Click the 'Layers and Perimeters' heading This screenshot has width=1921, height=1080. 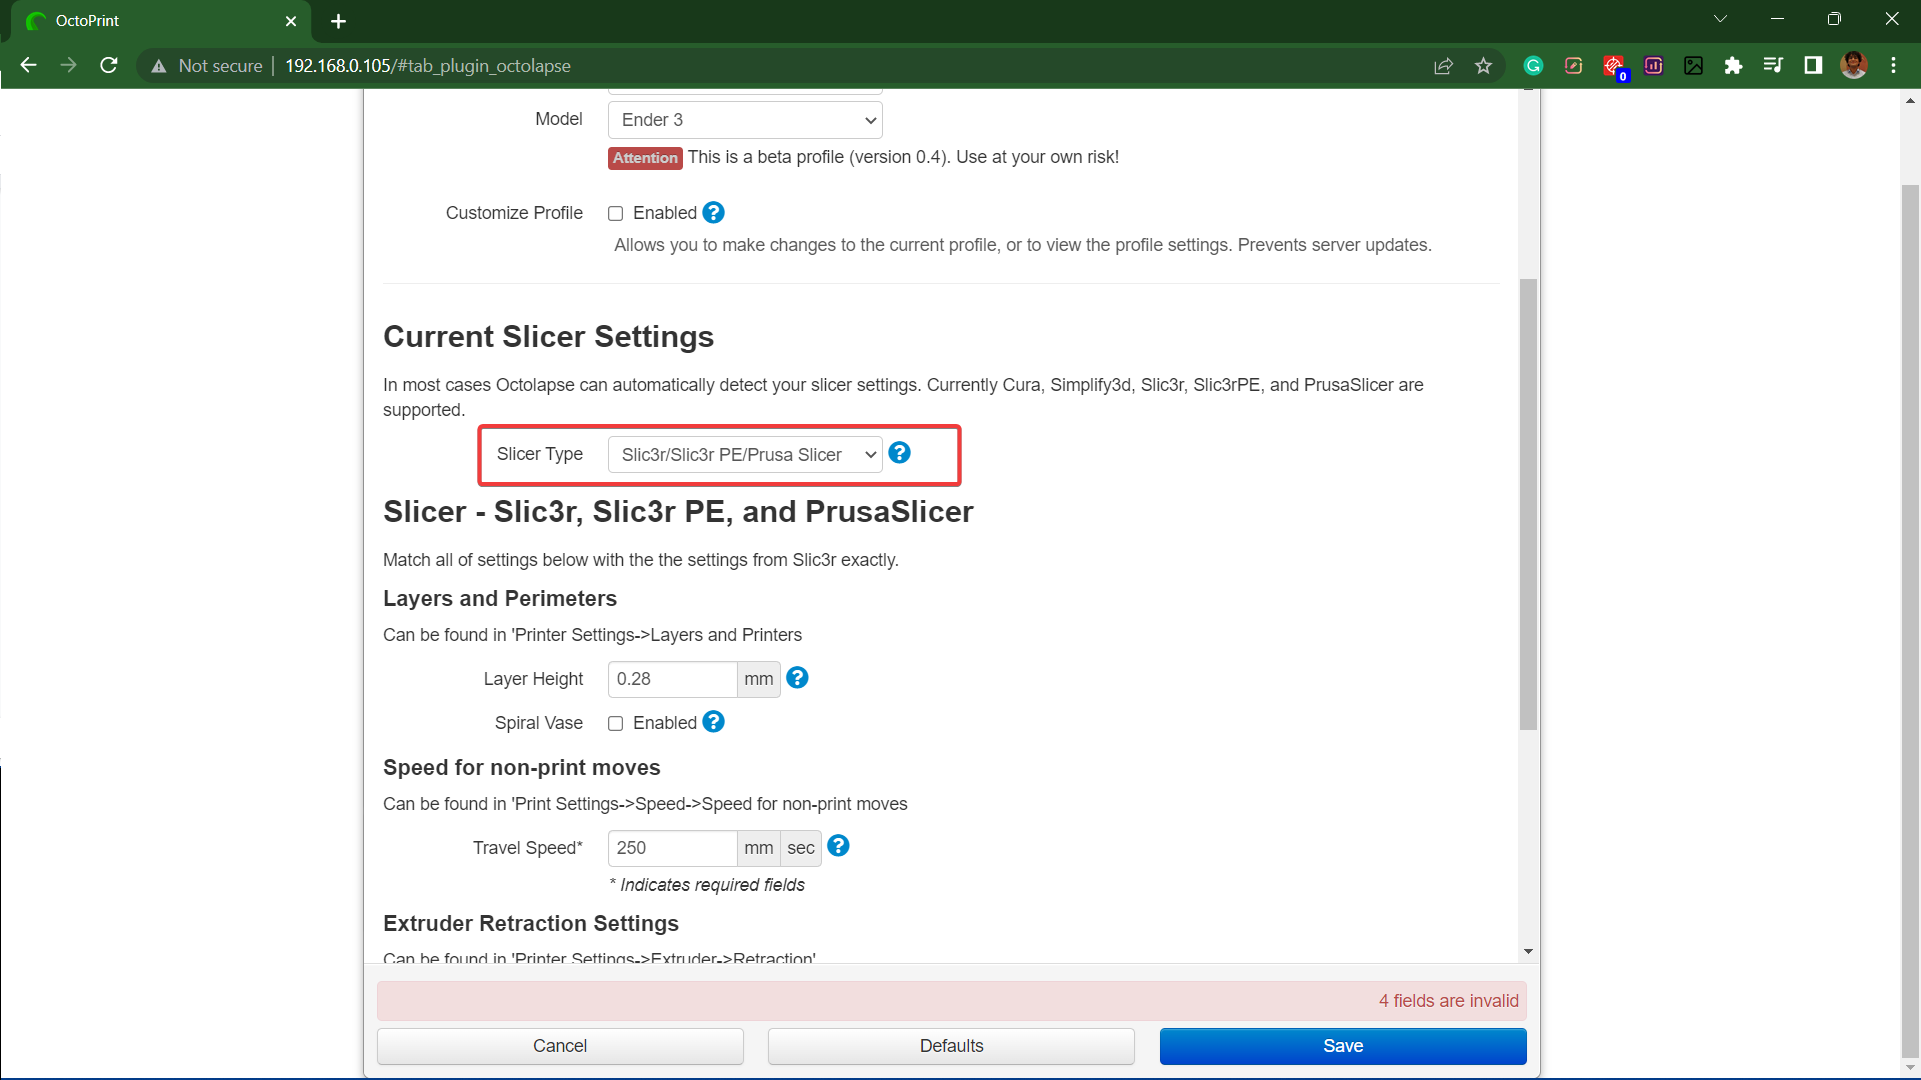tap(500, 598)
